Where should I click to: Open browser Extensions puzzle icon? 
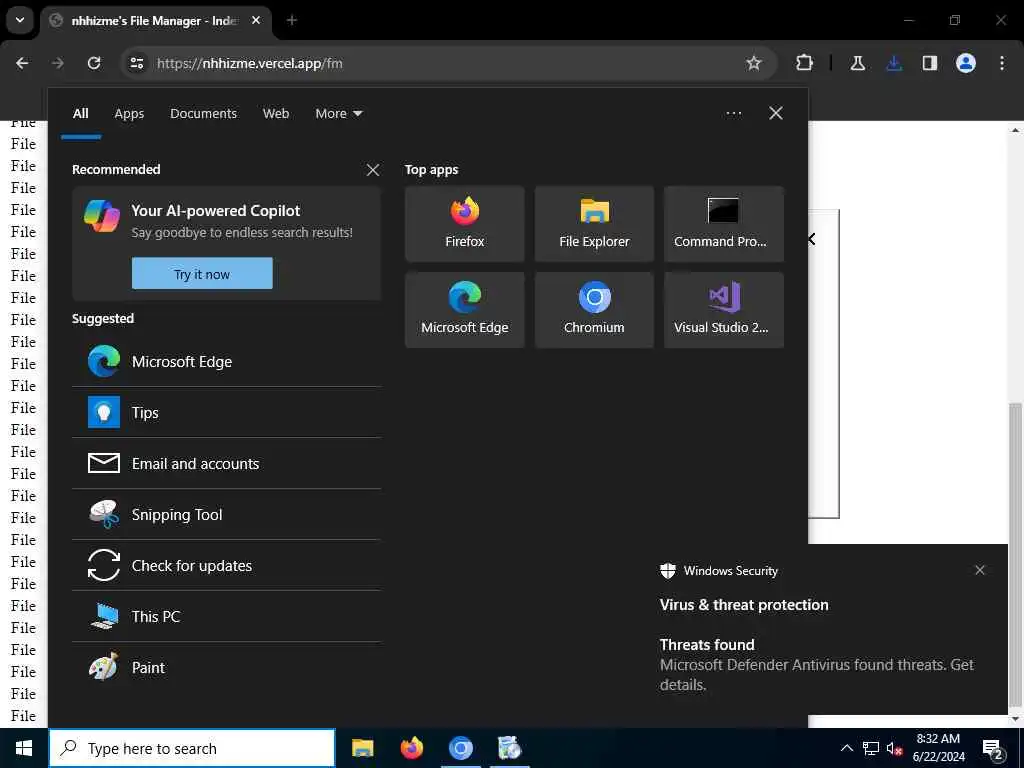coord(805,63)
